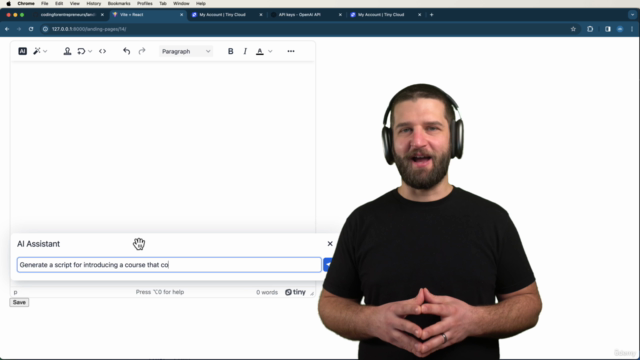Open the Paragraph block format dropdown
The image size is (640, 360).
tap(186, 51)
